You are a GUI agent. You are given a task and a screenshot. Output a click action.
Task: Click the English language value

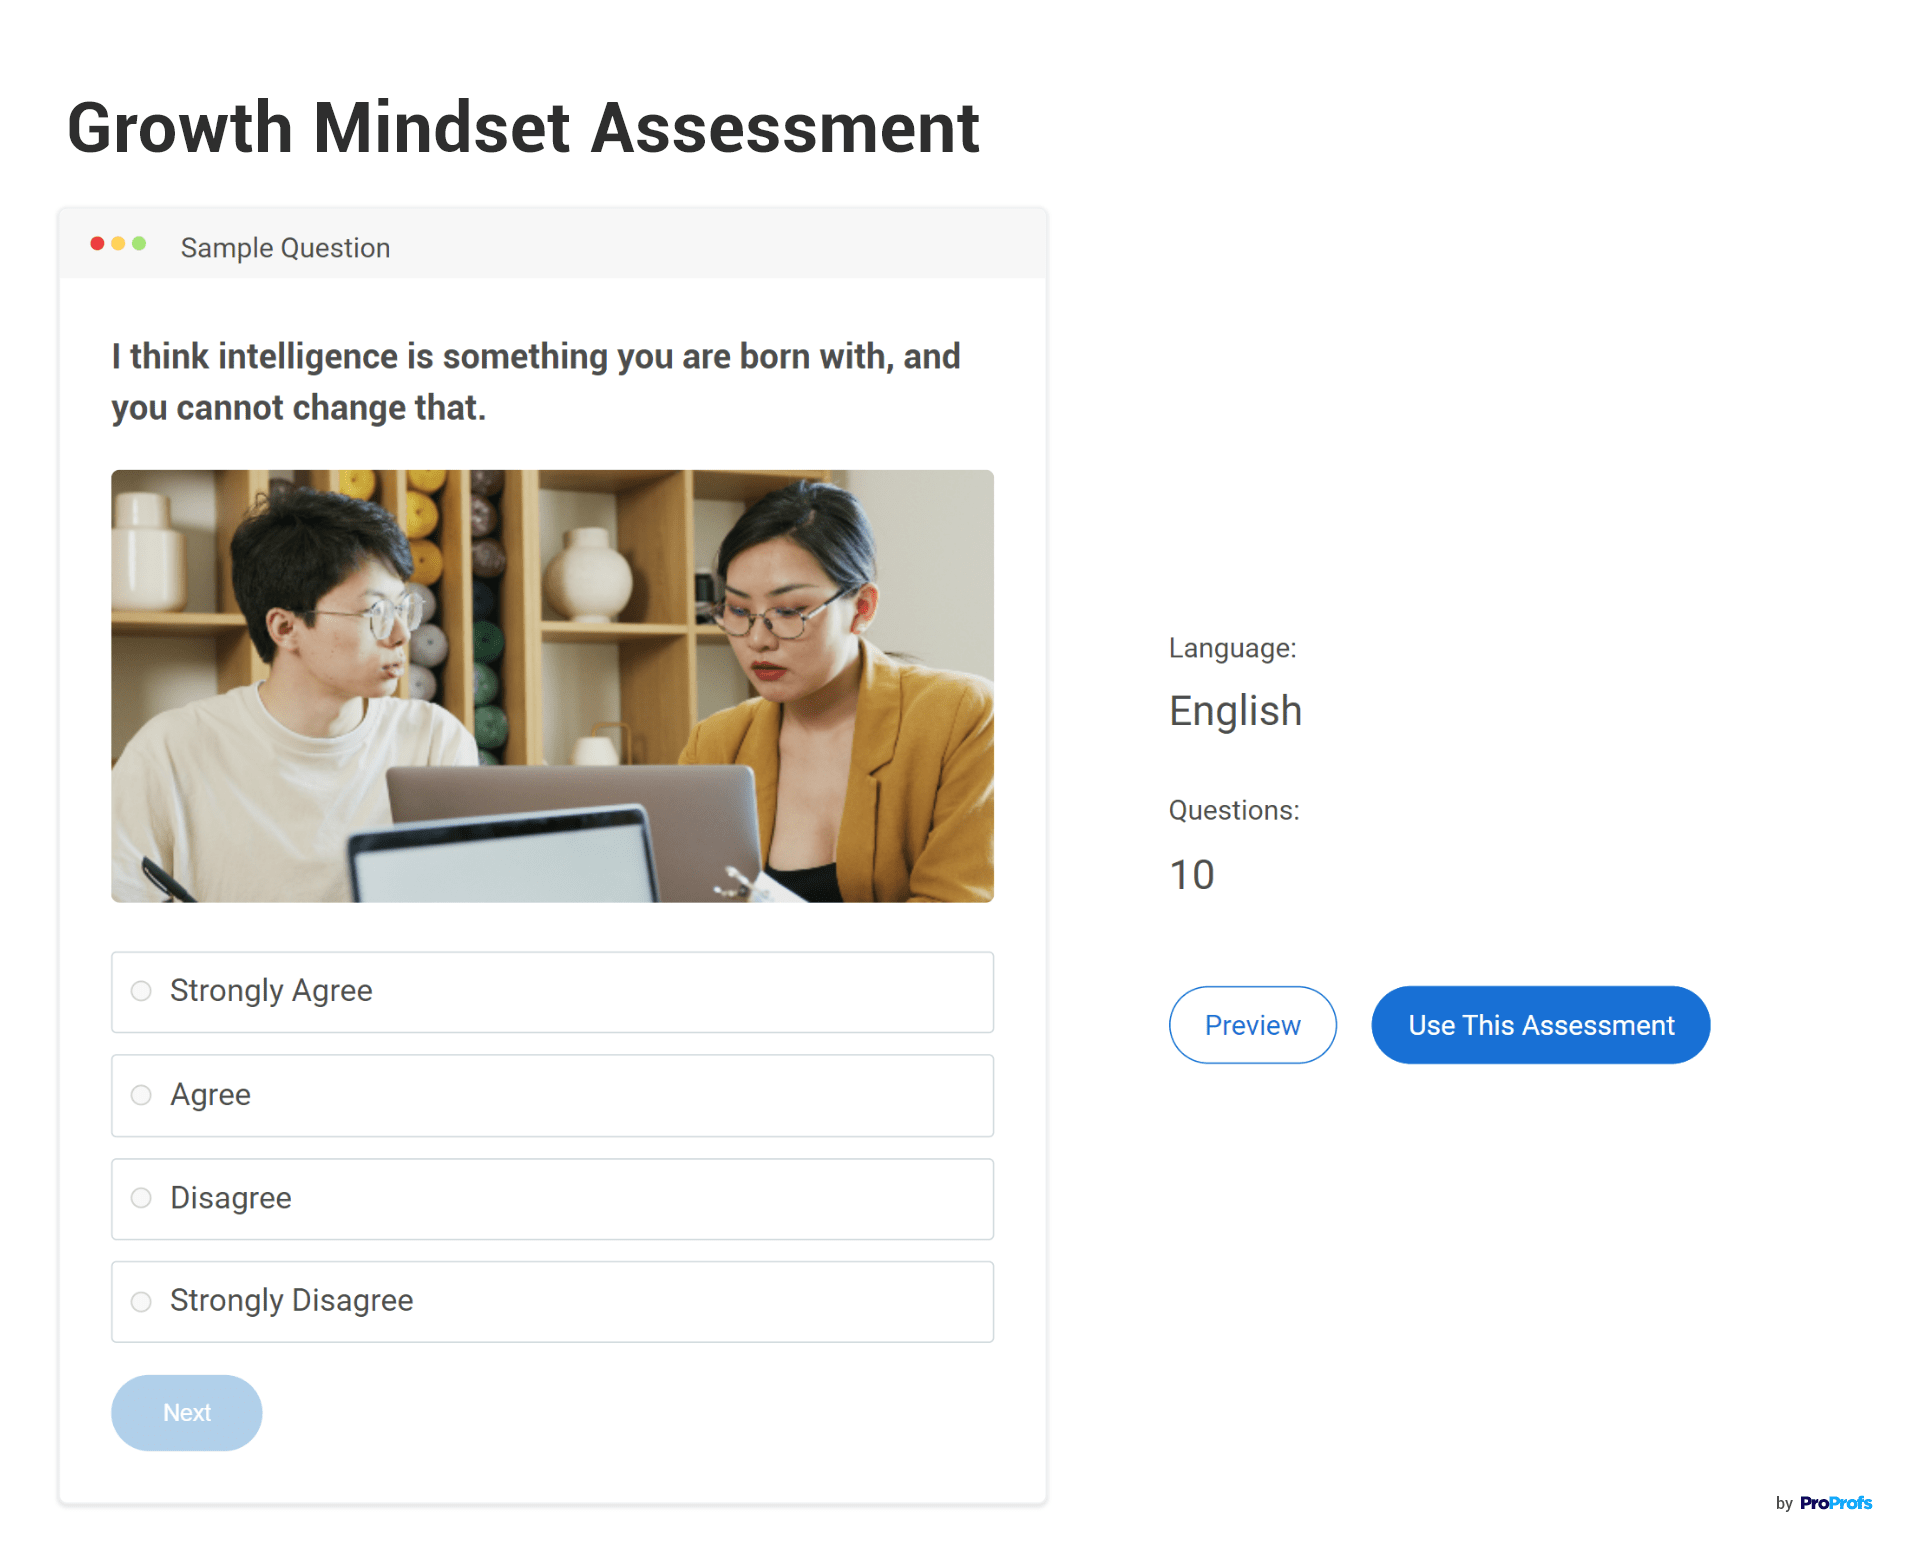coord(1236,711)
